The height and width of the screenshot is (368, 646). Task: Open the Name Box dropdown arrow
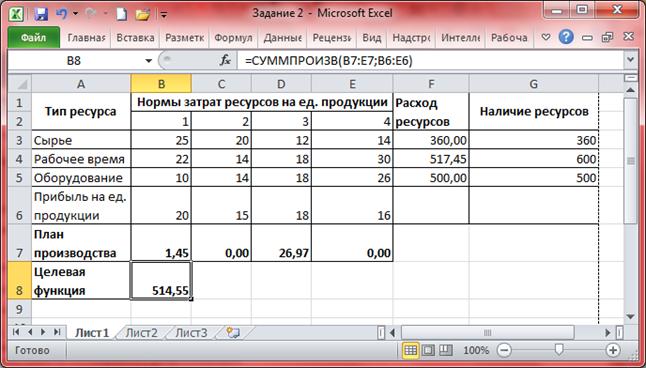tap(149, 61)
